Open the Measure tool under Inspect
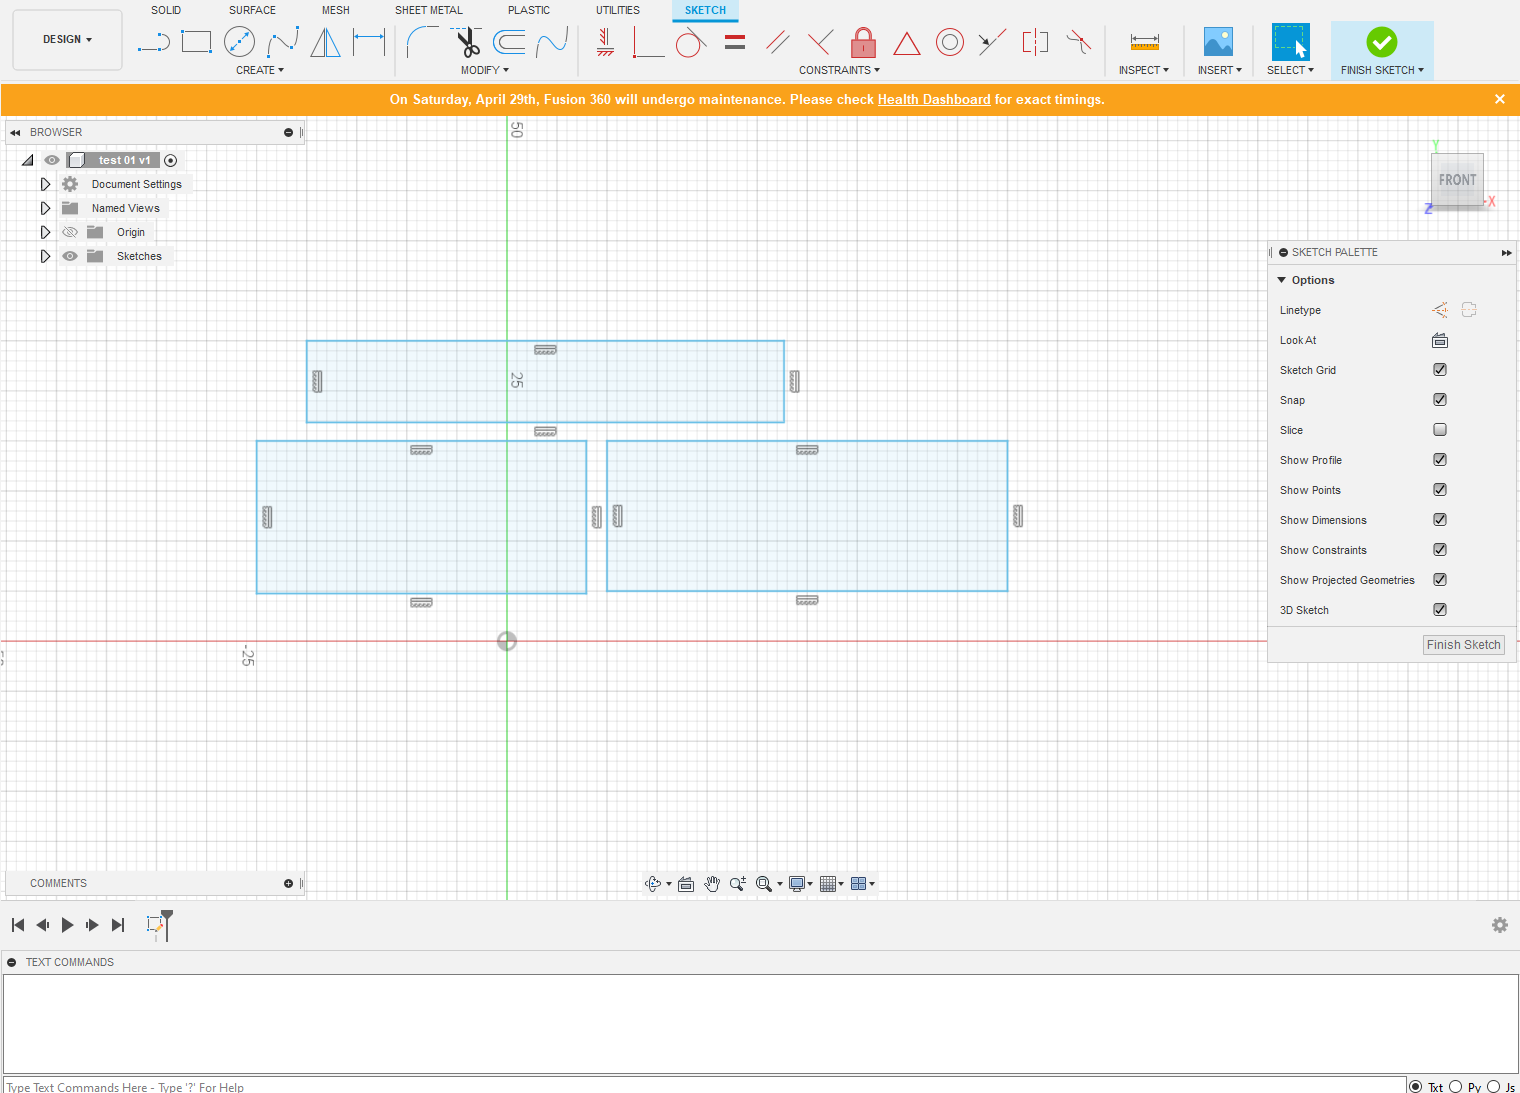 click(1144, 42)
